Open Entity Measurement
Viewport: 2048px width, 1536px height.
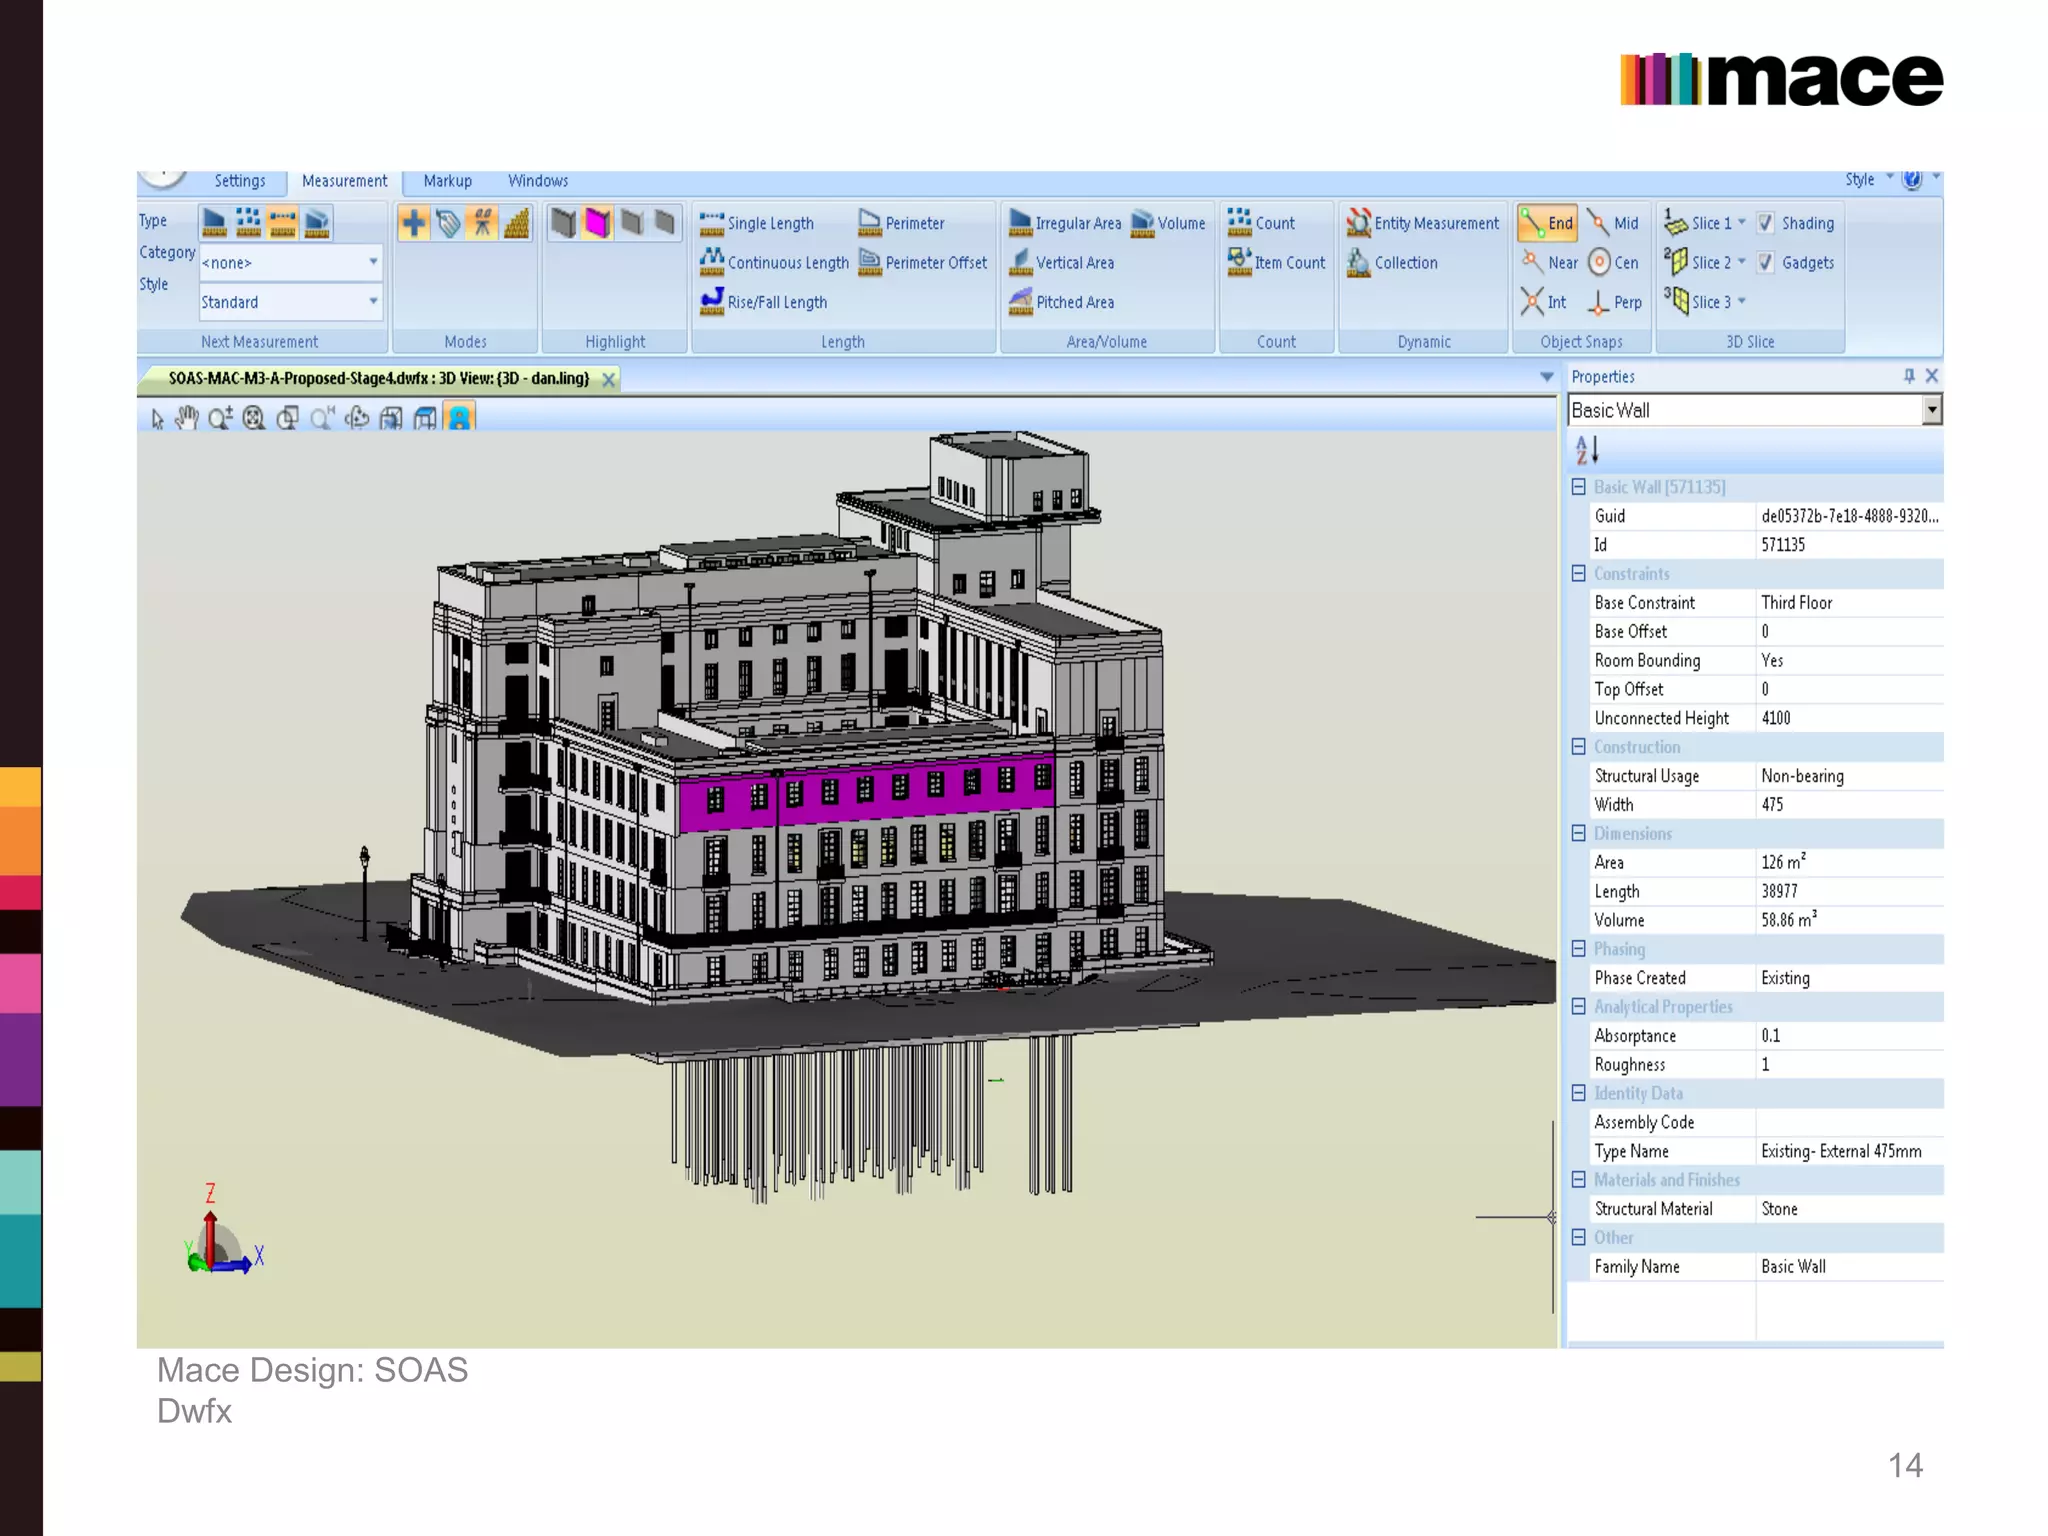pyautogui.click(x=1422, y=223)
